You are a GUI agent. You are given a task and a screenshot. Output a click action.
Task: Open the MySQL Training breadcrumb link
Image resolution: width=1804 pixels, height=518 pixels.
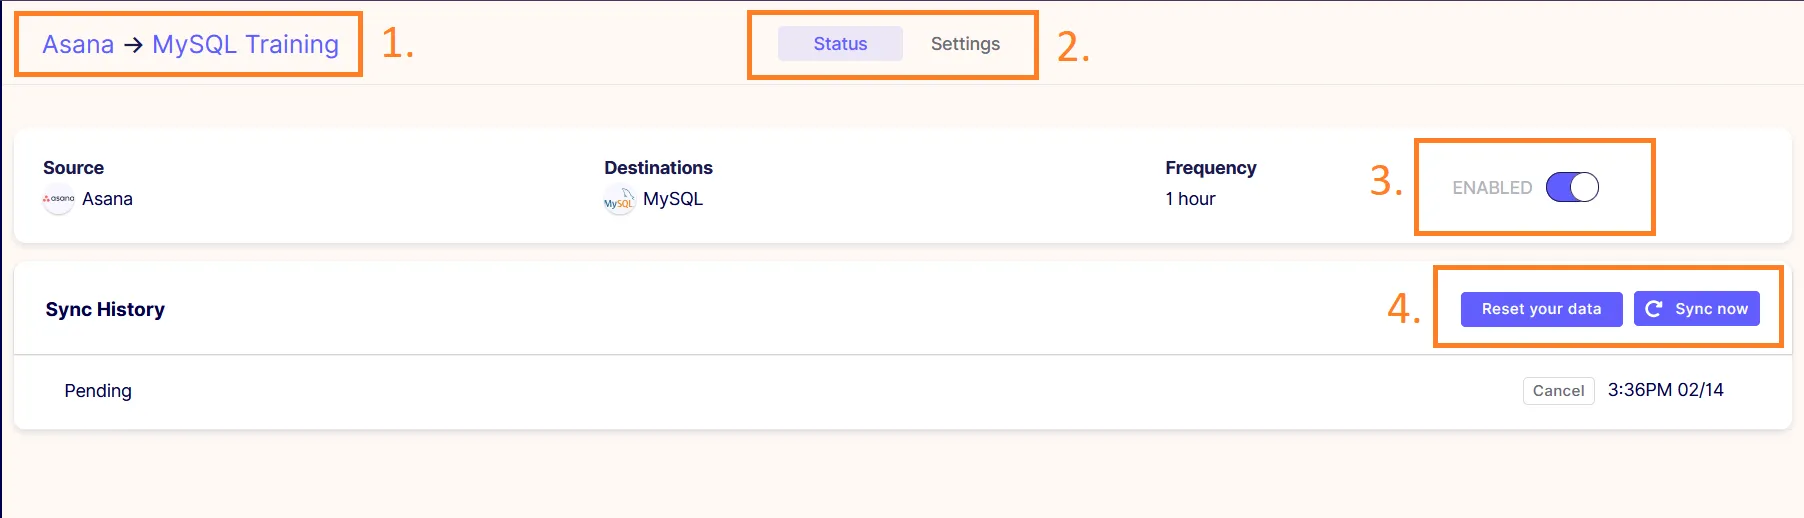click(245, 45)
